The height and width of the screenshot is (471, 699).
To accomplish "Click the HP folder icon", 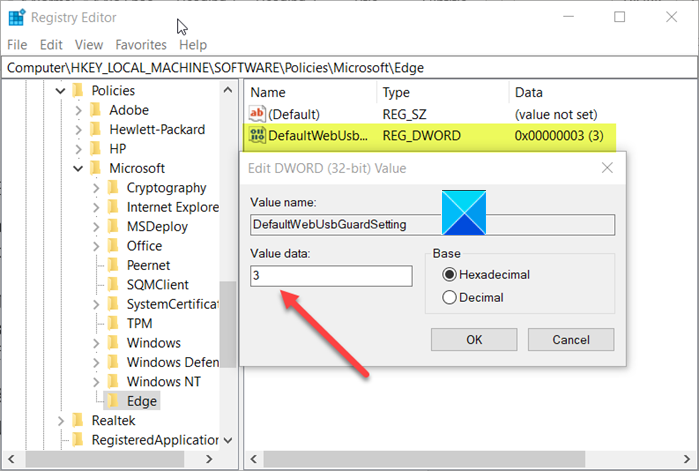I will point(96,148).
